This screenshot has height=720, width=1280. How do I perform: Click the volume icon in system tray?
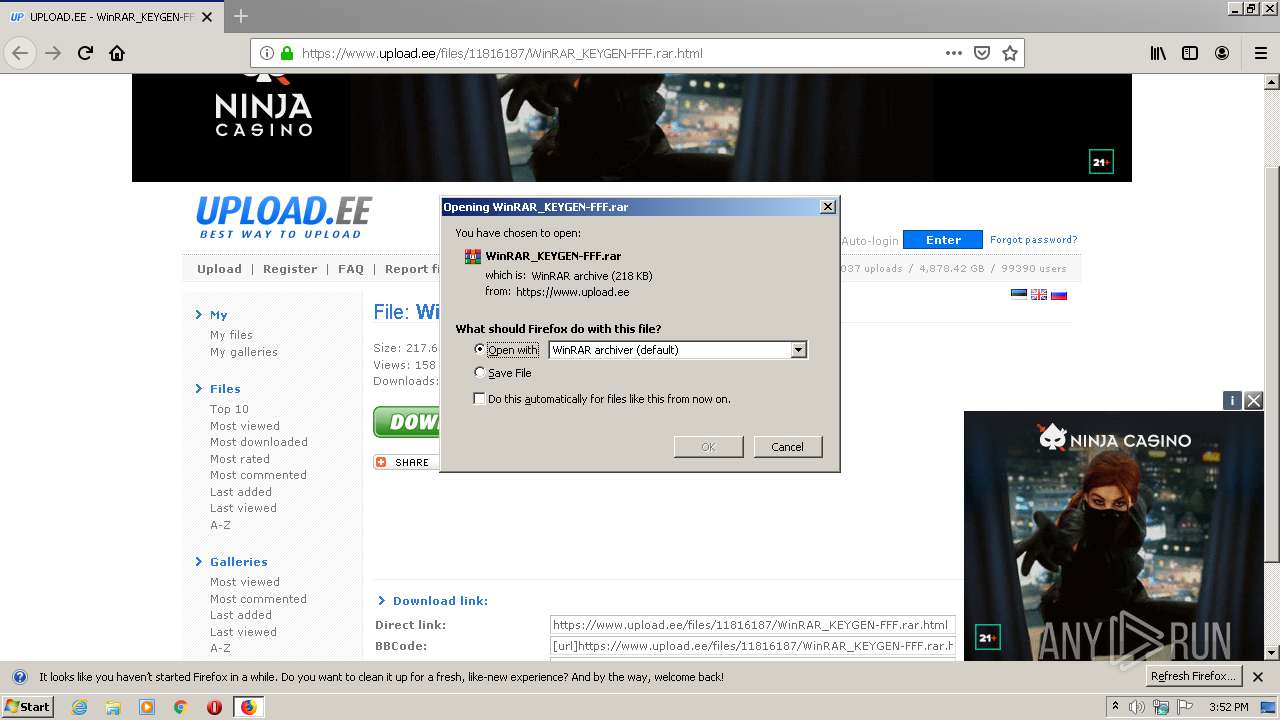click(x=1137, y=707)
